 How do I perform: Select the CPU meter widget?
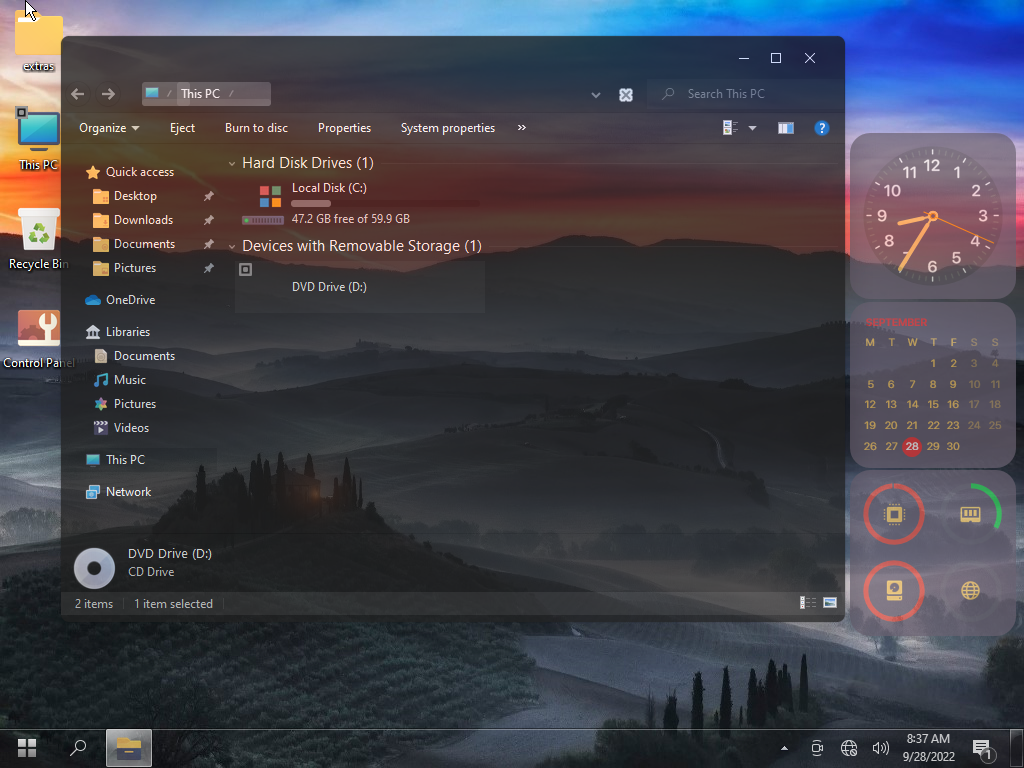coord(894,515)
